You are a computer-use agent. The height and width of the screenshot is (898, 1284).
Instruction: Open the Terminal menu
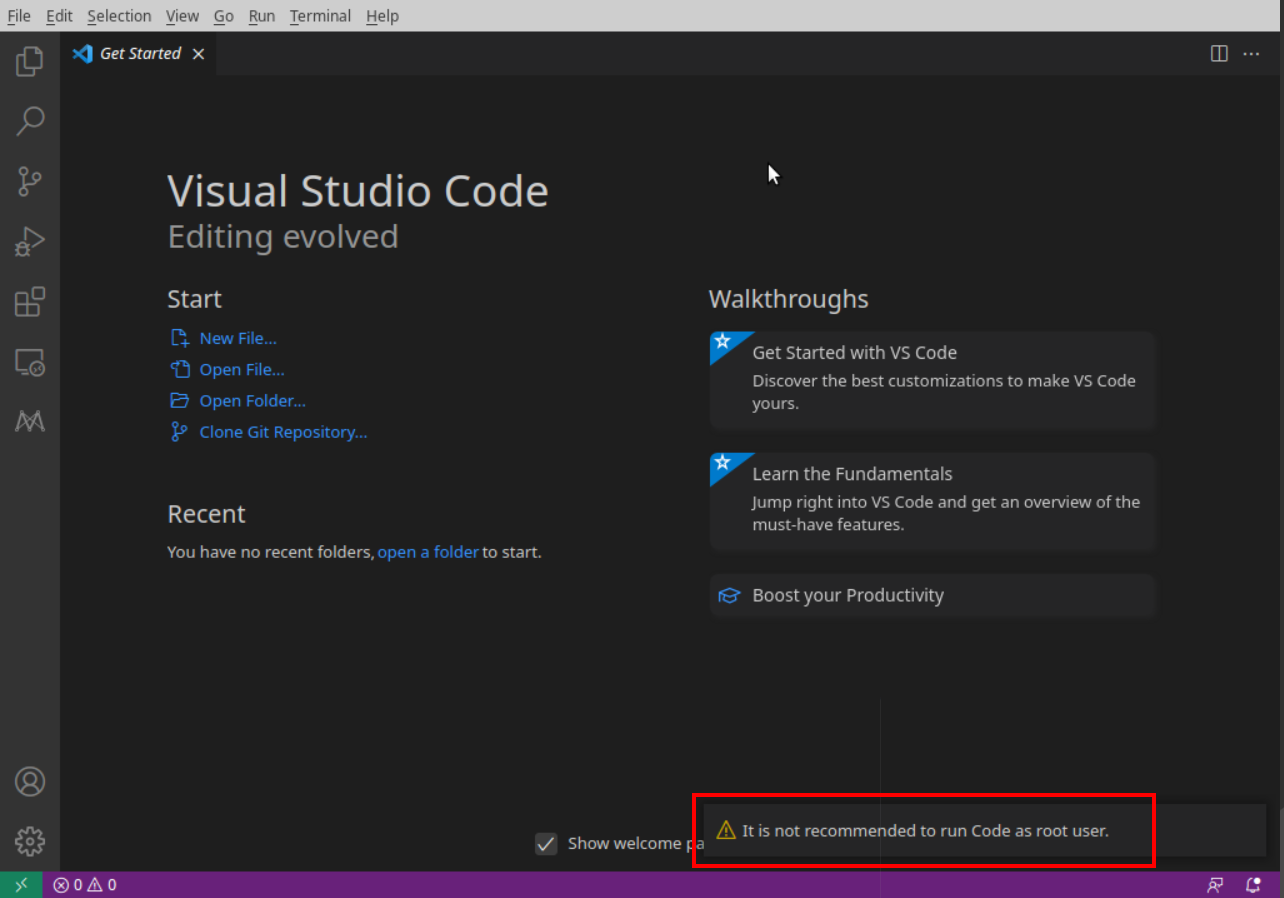[321, 16]
